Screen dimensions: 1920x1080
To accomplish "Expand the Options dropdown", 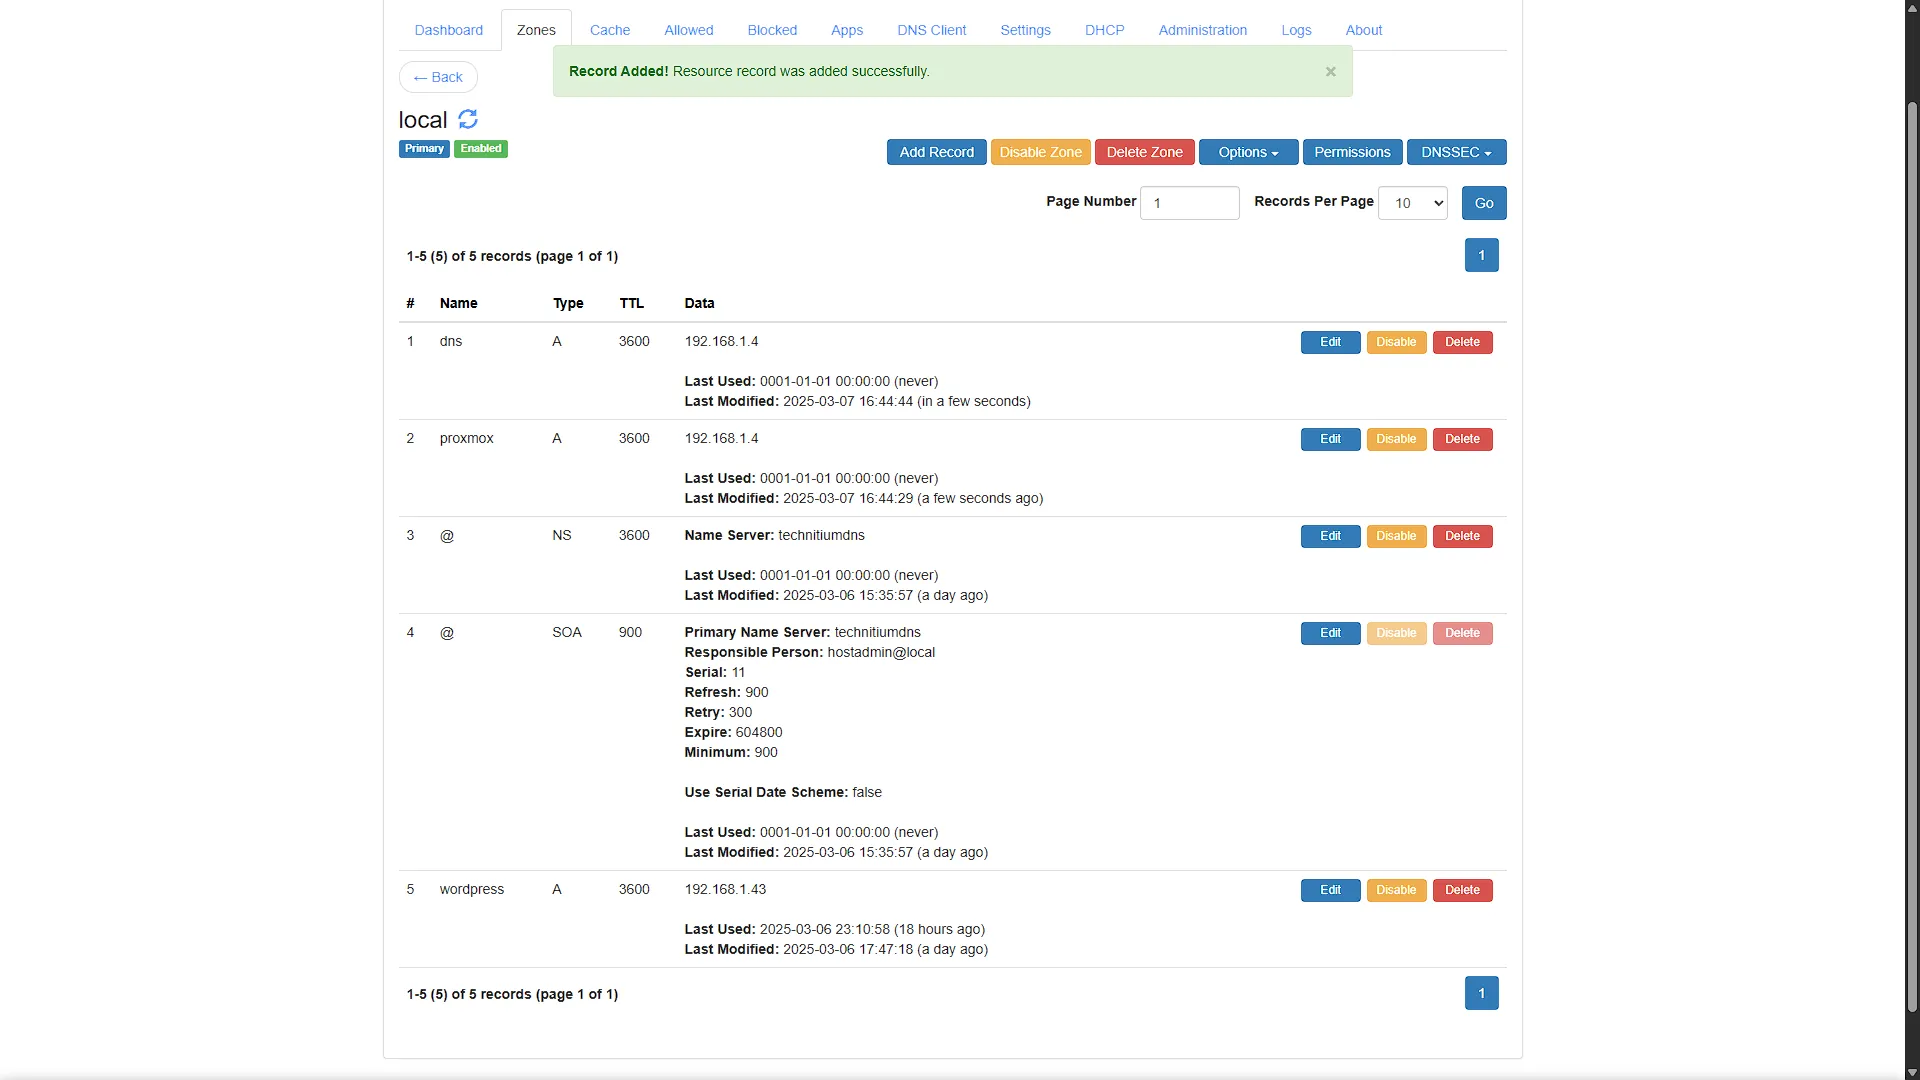I will 1249,152.
